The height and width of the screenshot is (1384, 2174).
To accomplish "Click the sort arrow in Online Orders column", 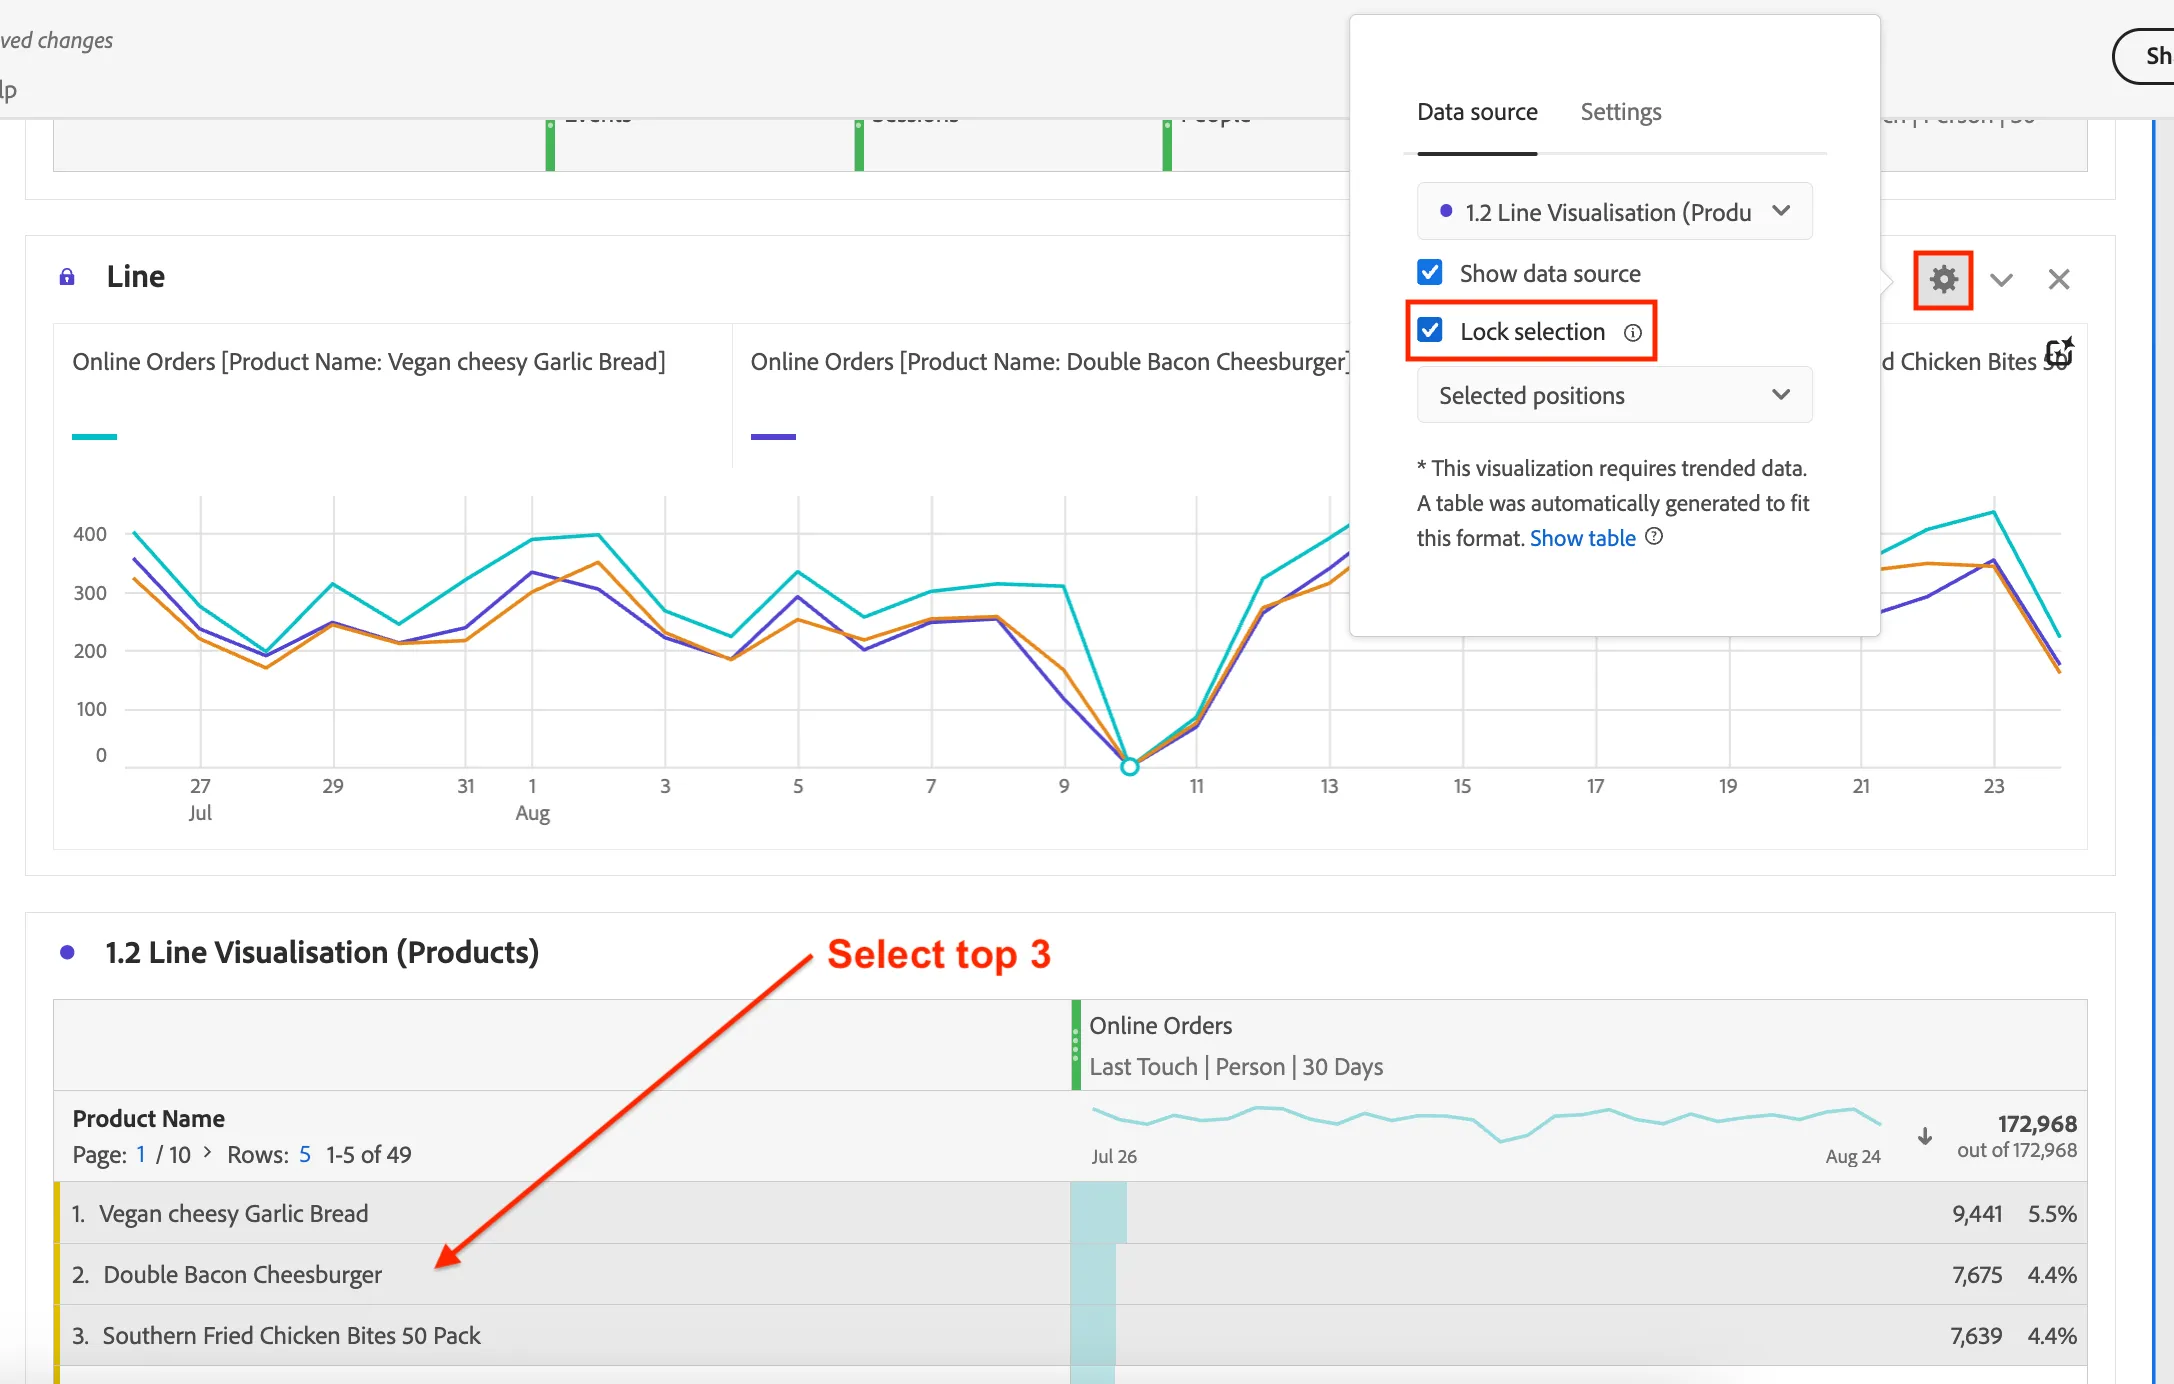I will (x=1925, y=1137).
